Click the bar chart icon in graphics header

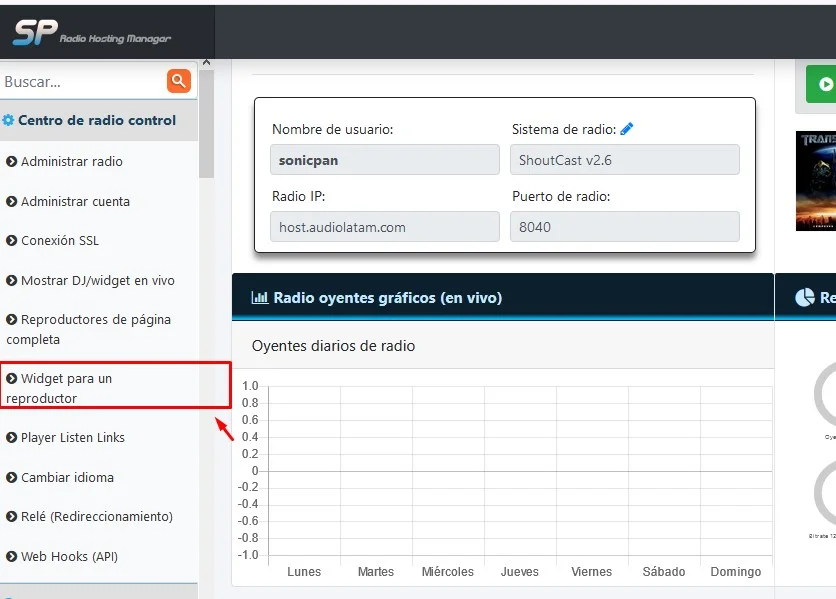[x=260, y=298]
